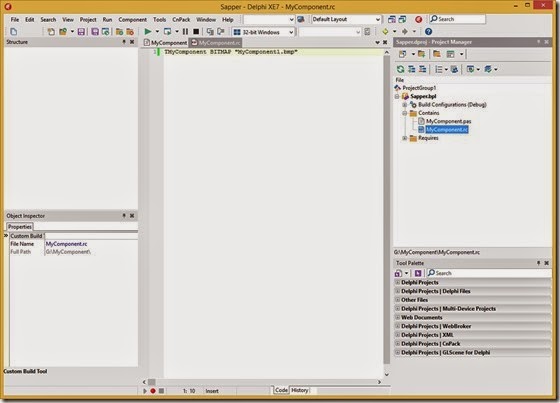Screen dimensions: 560x403
Task: Toggle the Project Manager pushpin
Action: point(538,42)
